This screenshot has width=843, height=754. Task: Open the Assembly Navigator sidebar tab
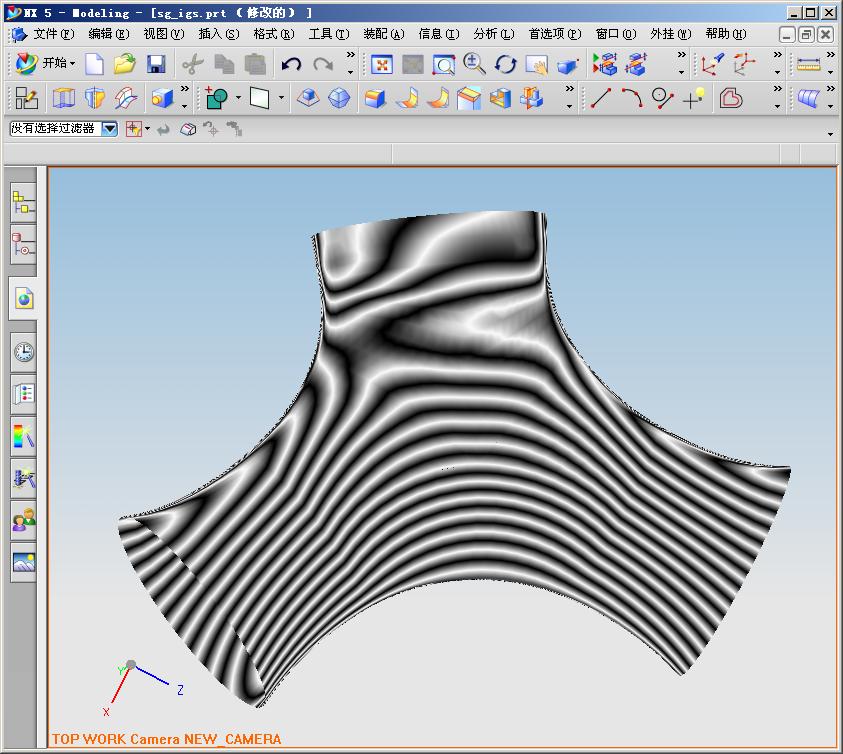24,202
